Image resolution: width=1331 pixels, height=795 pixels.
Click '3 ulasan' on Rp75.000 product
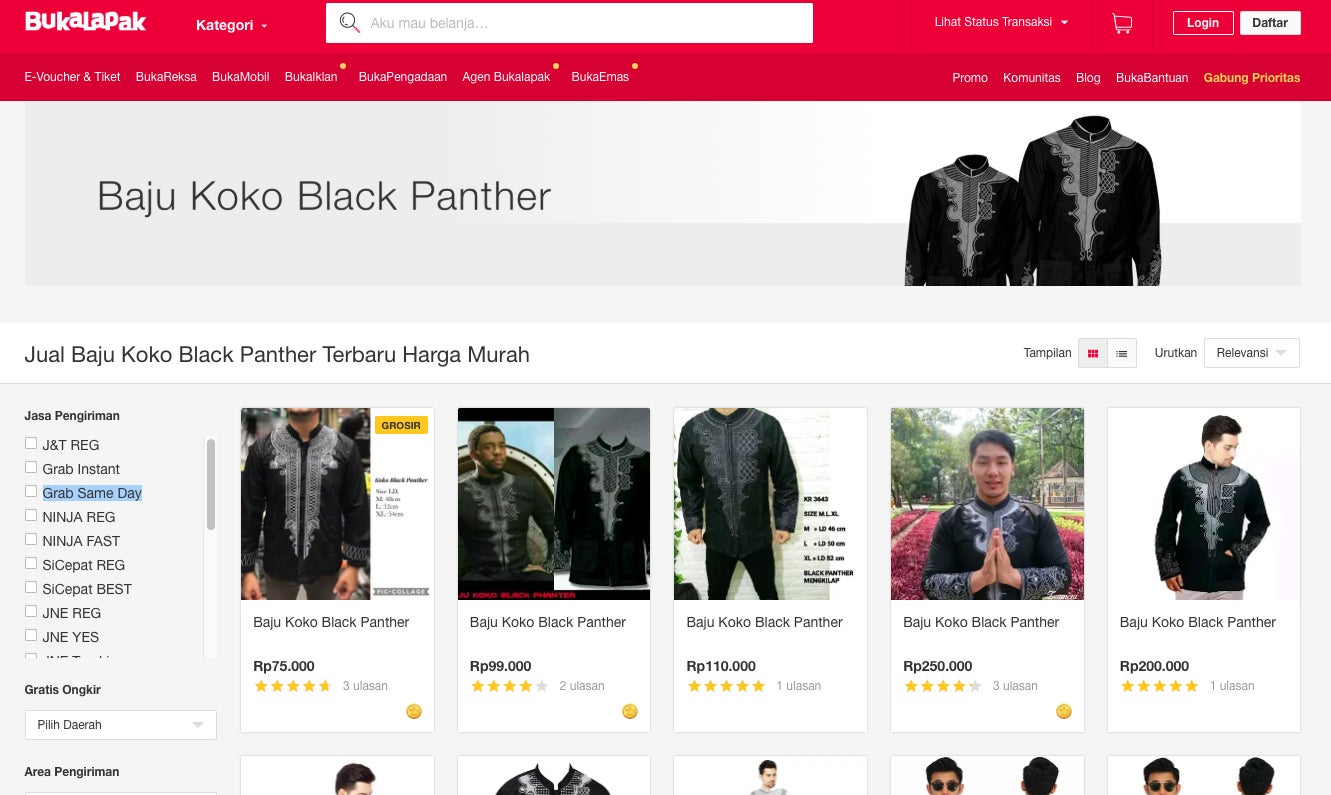(365, 686)
